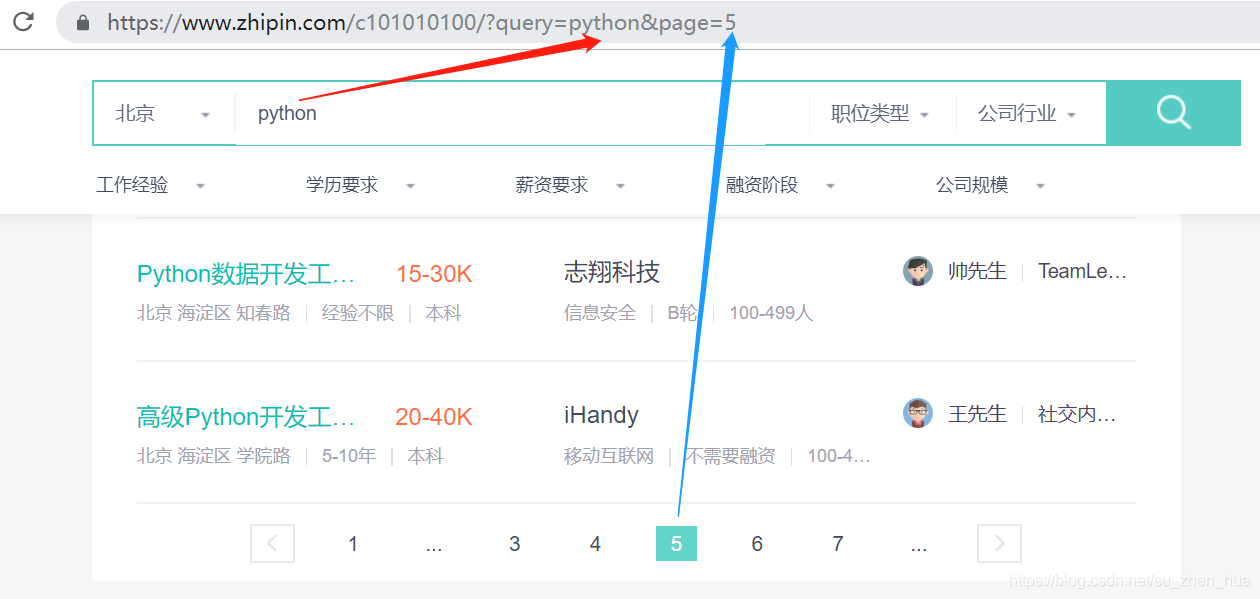Open the 学历要求 filter
1260x599 pixels.
click(361, 185)
